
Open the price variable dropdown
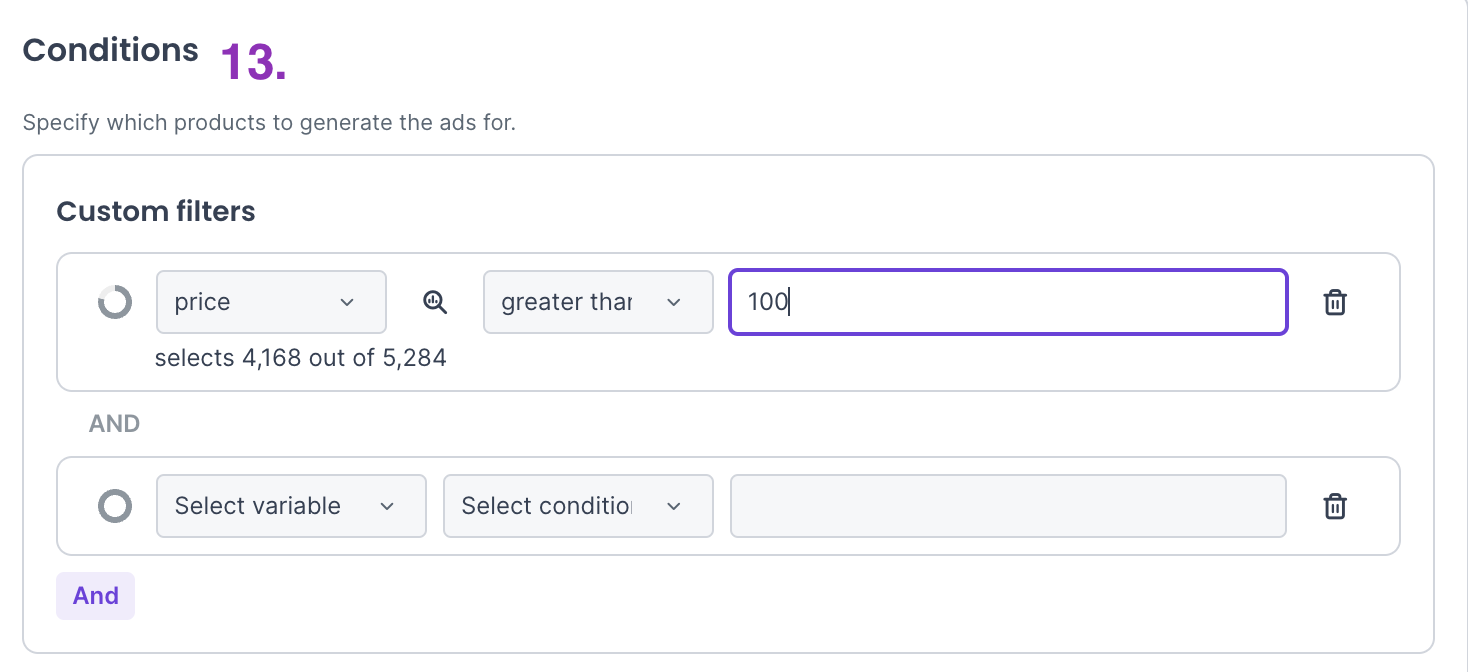[271, 302]
